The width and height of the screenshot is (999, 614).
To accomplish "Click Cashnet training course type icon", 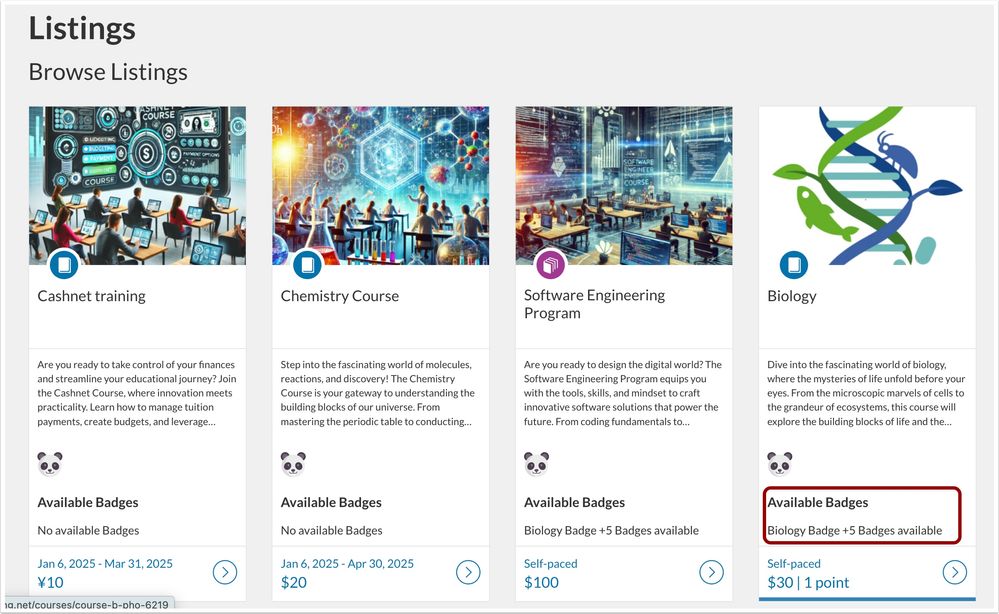I will pos(64,265).
